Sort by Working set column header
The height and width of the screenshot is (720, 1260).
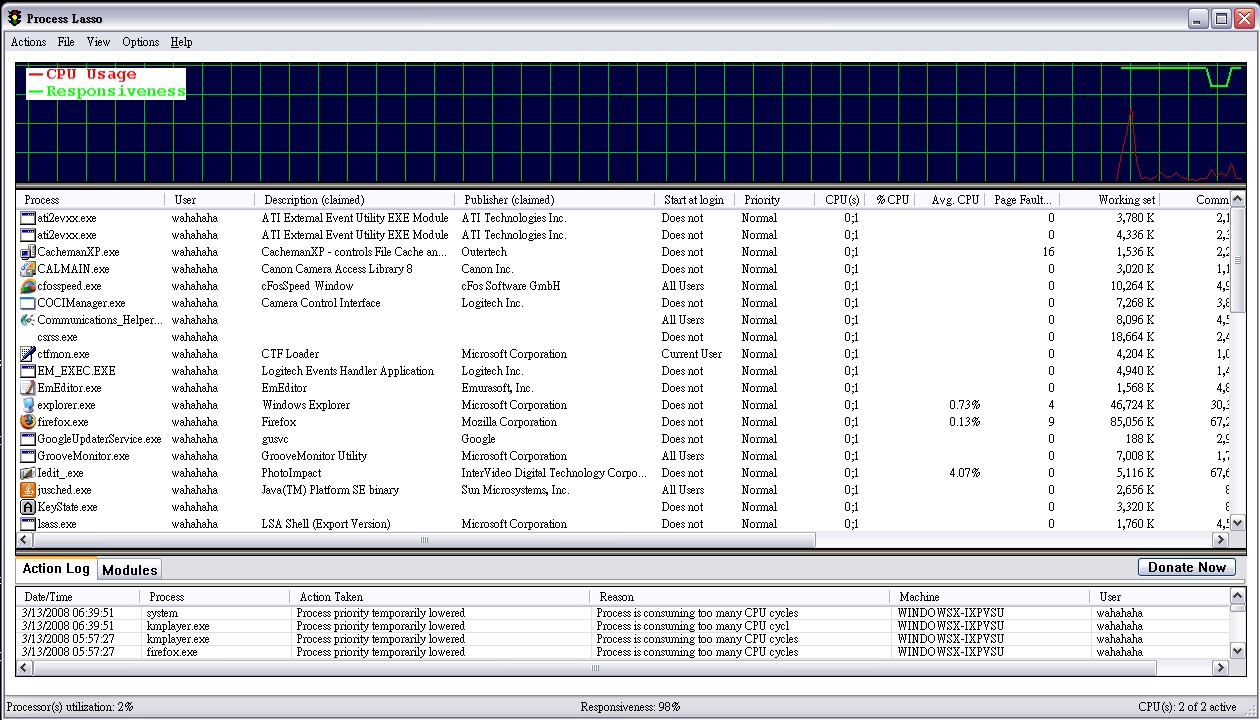click(1110, 200)
